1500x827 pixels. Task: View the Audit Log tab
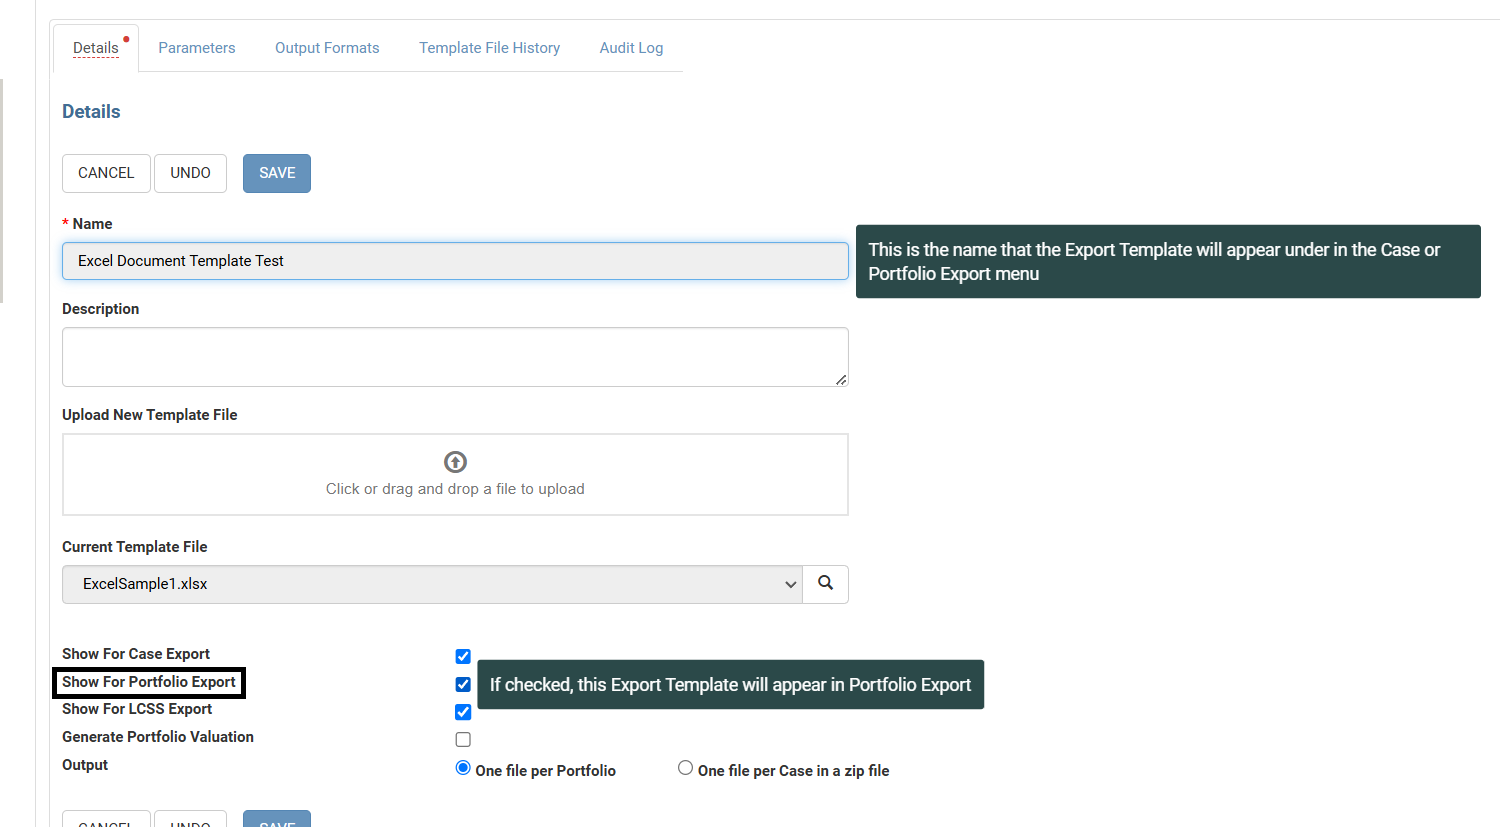click(631, 48)
